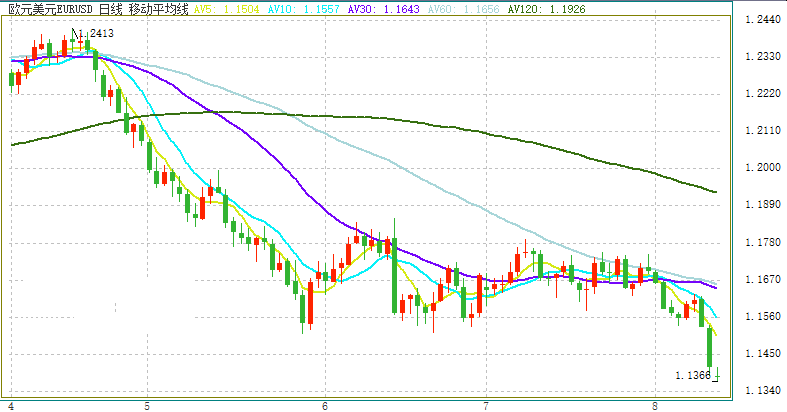Select month 5 on the time axis
Image resolution: width=787 pixels, height=412 pixels.
(x=147, y=406)
